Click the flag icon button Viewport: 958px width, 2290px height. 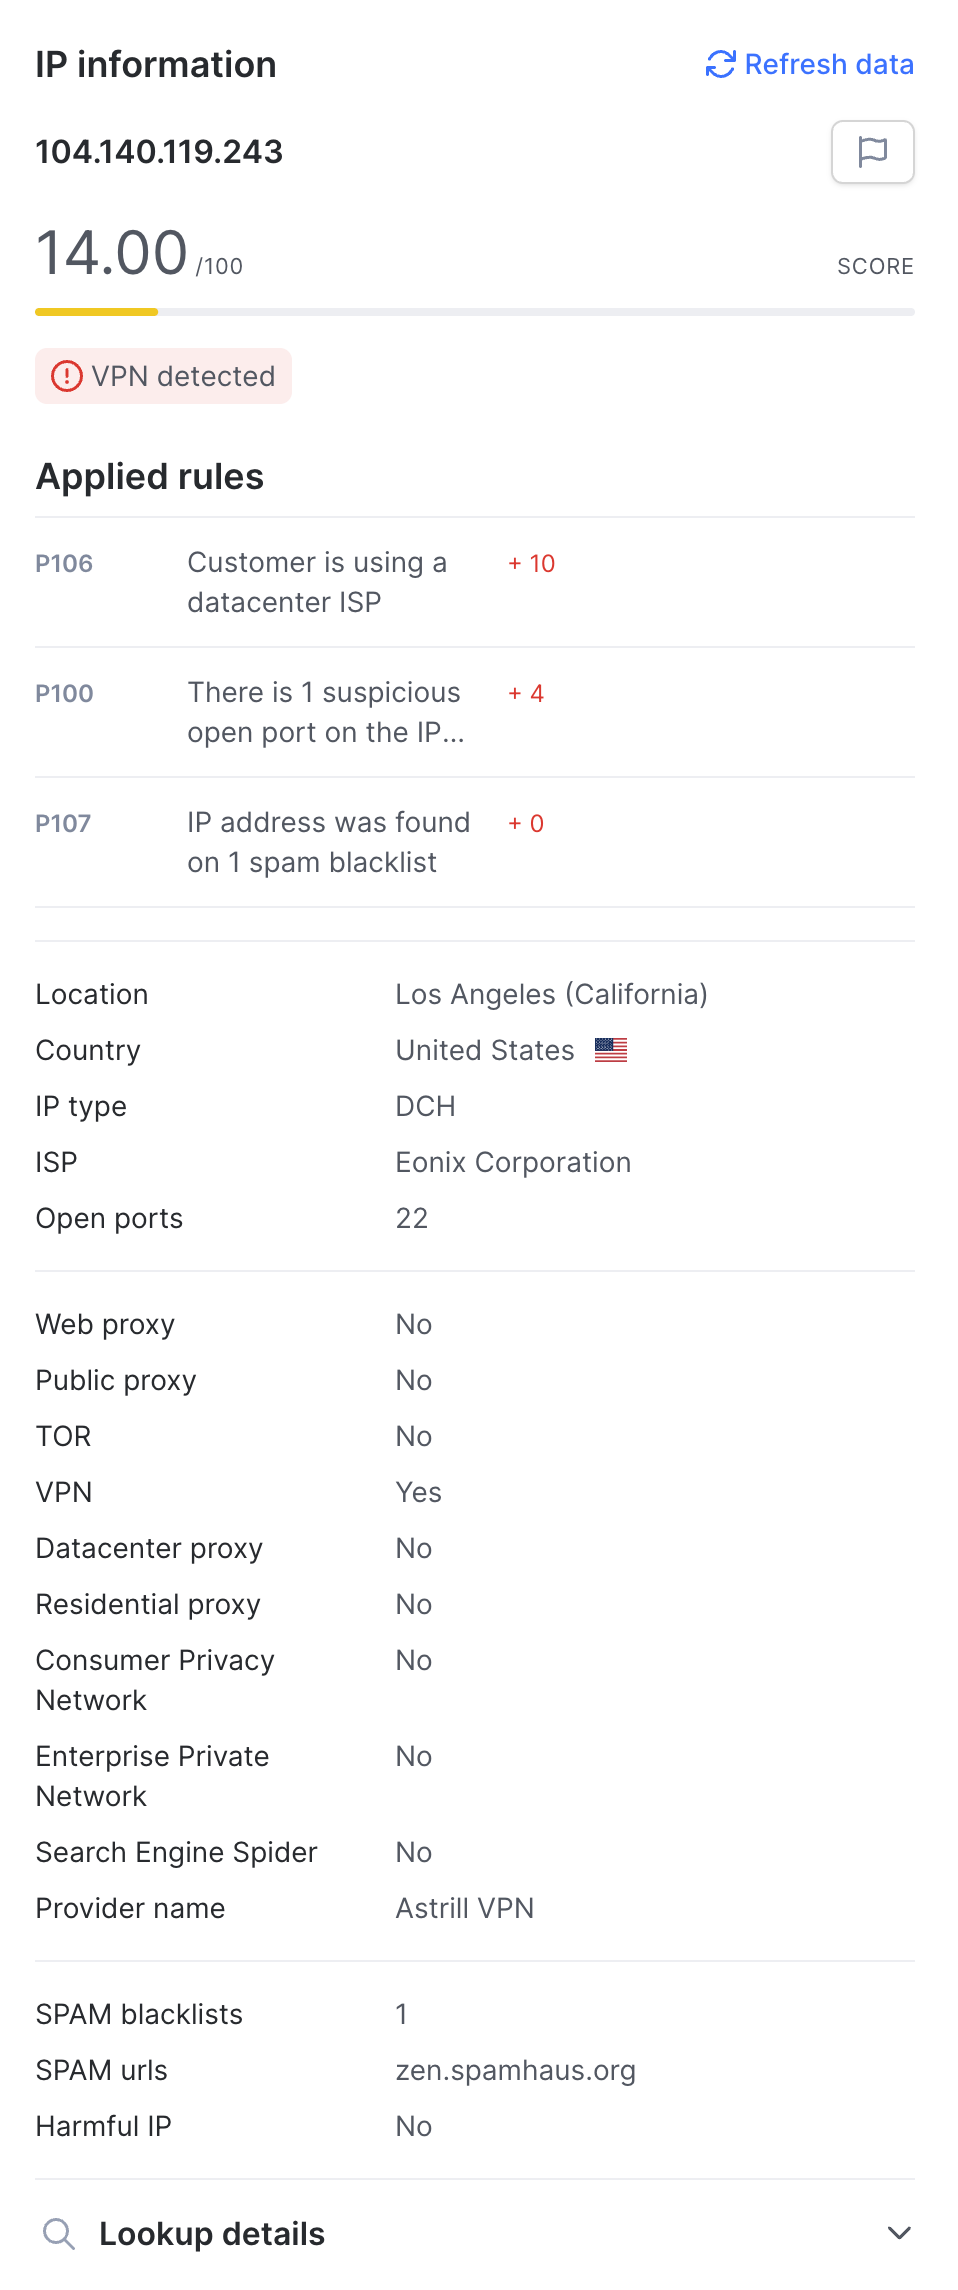(872, 152)
